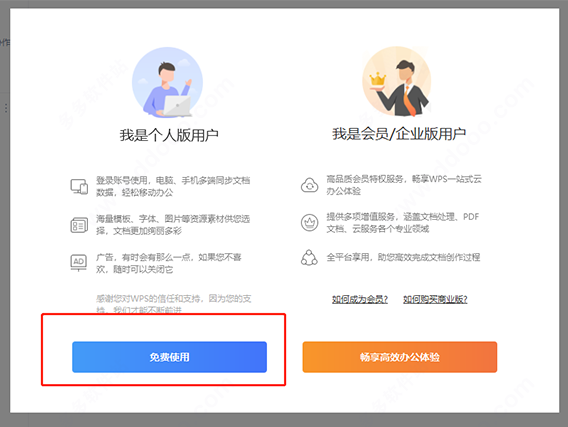Select the businessman holding crown illustration
The height and width of the screenshot is (427, 568).
coord(397,82)
